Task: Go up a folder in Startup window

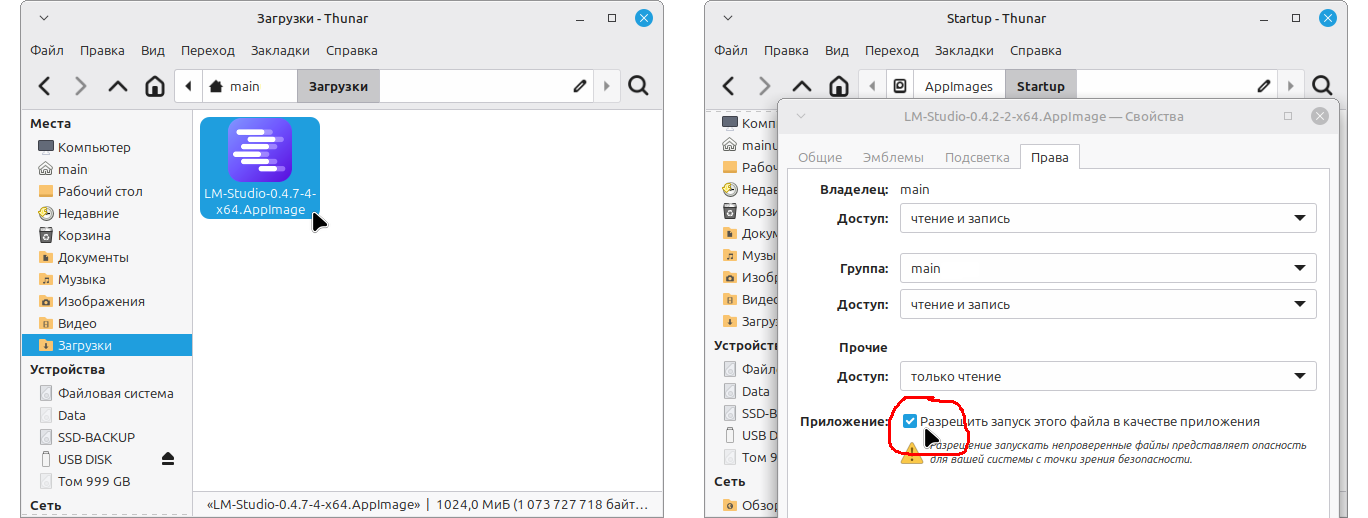Action: click(x=802, y=86)
